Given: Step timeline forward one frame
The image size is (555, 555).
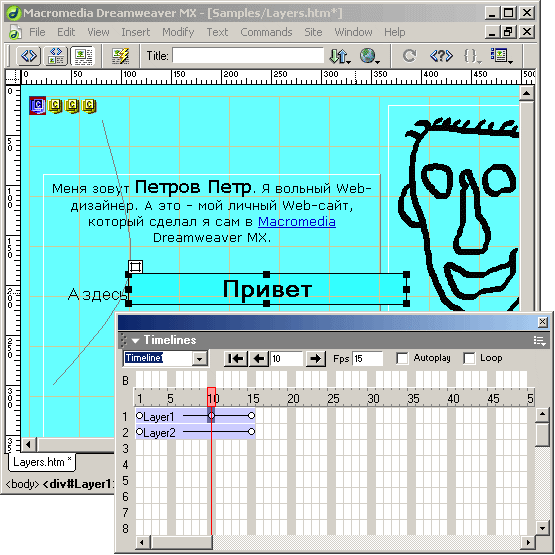Looking at the screenshot, I should click(x=315, y=359).
